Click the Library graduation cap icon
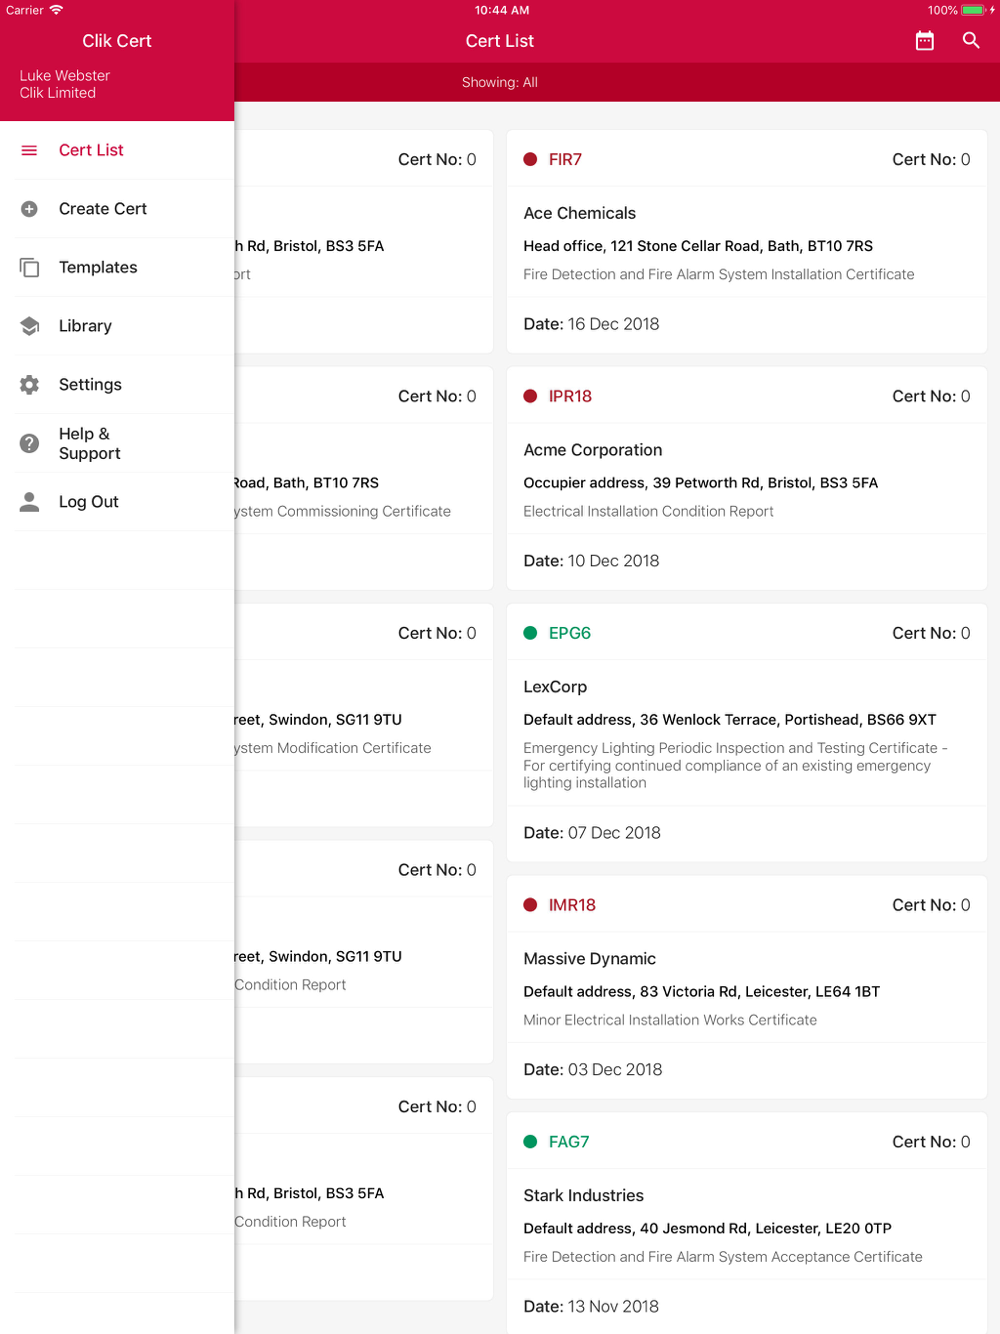Image resolution: width=1000 pixels, height=1334 pixels. [x=30, y=326]
